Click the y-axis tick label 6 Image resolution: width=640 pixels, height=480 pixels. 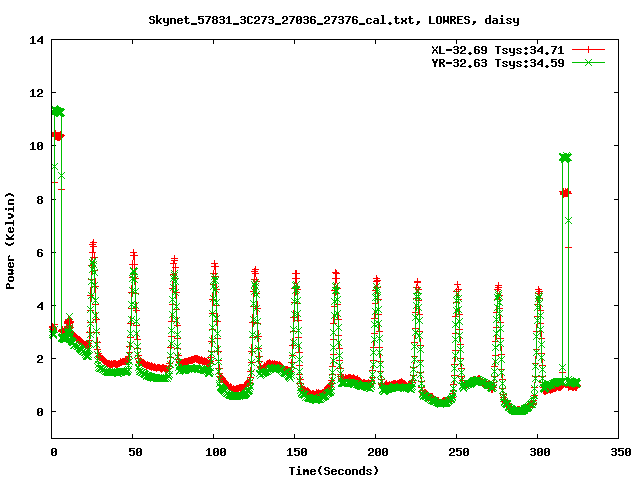[40, 253]
